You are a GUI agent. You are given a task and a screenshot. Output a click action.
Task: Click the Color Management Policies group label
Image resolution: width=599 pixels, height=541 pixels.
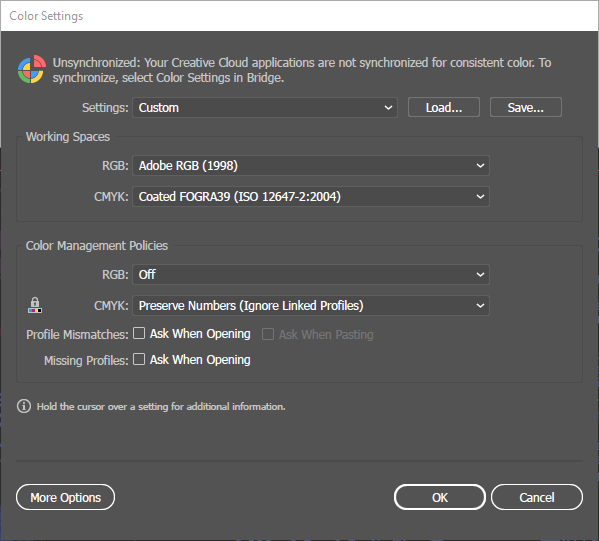pos(97,245)
